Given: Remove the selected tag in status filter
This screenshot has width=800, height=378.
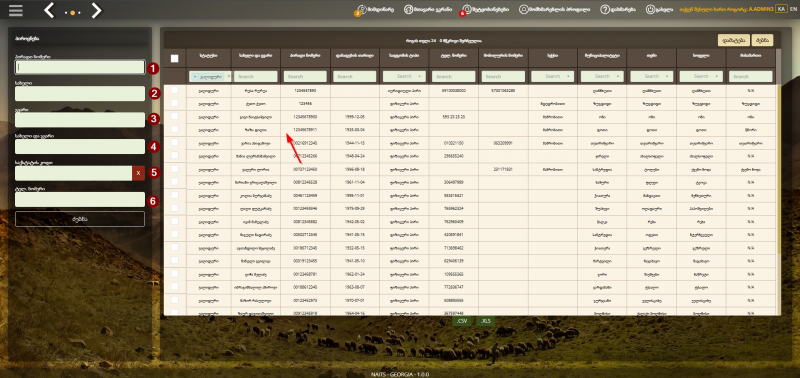Looking at the screenshot, I should click(195, 77).
